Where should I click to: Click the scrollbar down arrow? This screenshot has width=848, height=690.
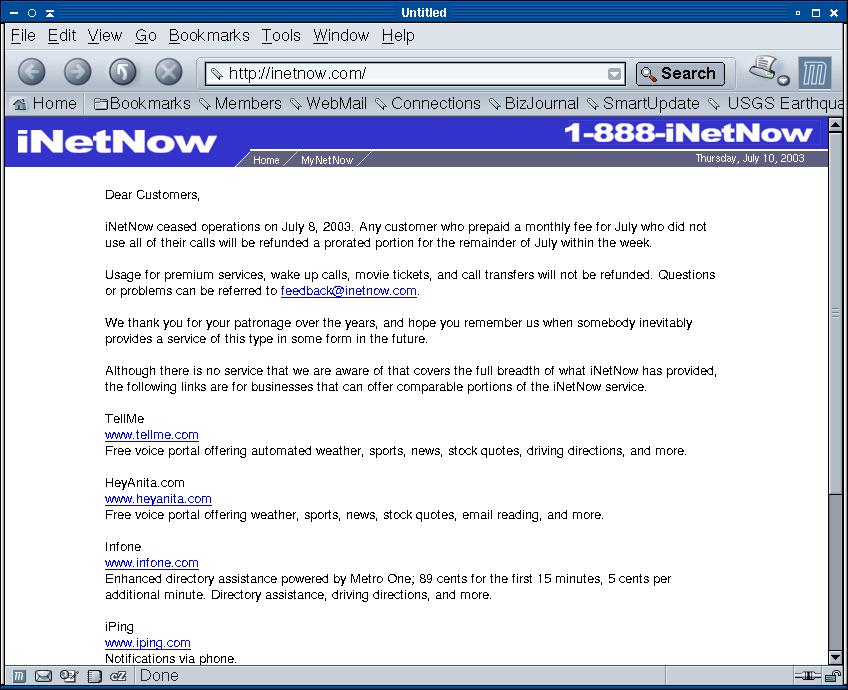point(835,658)
